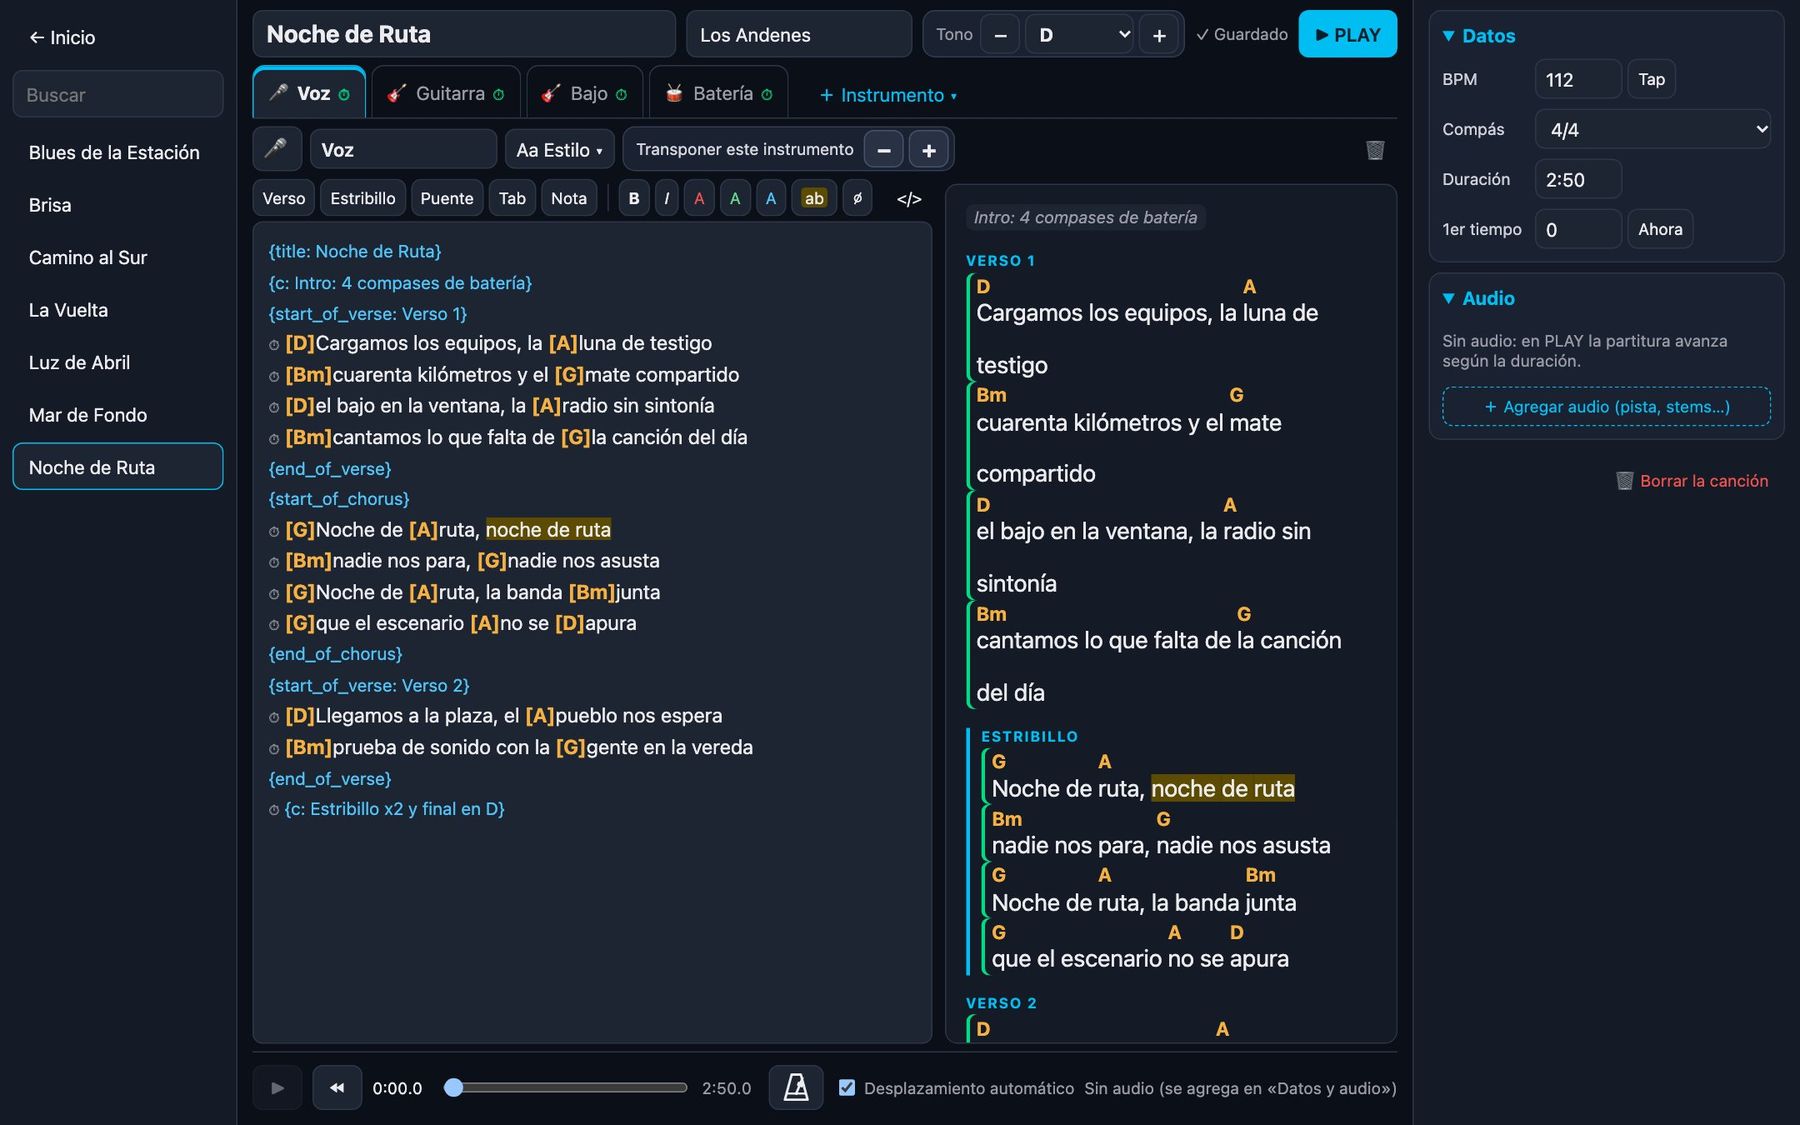Click the timing marker on 'Llegamos a la plaza' line

point(274,718)
